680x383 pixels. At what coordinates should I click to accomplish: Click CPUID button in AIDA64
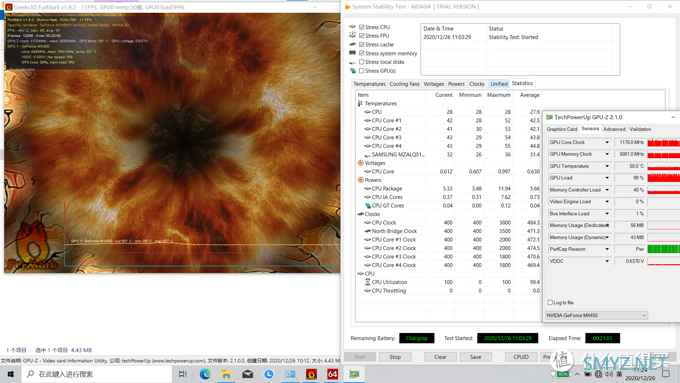click(521, 357)
